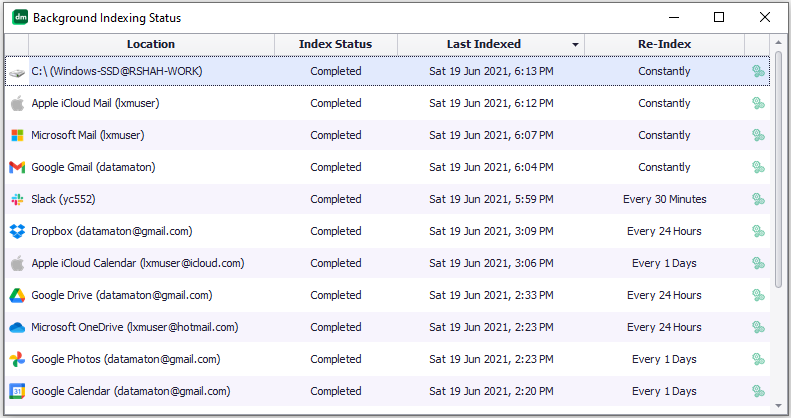Click the blank row-selector header corner cell
791x418 pixels.
17,44
